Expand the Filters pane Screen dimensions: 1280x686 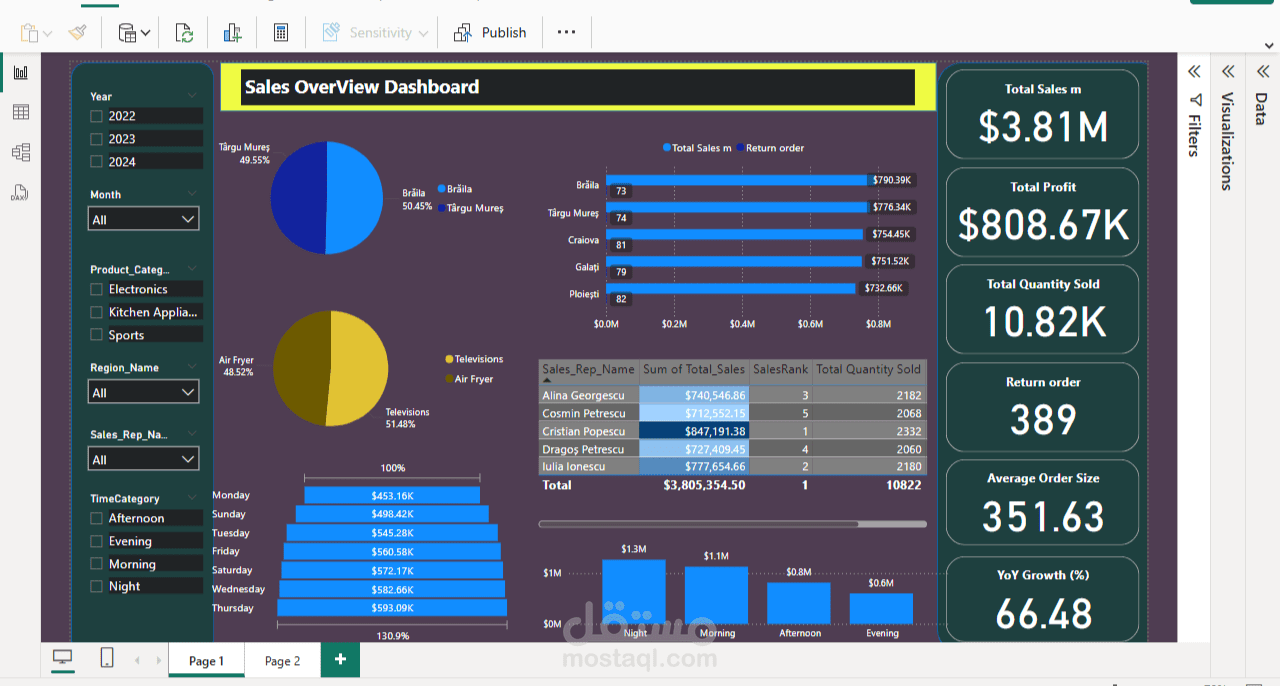(x=1193, y=71)
